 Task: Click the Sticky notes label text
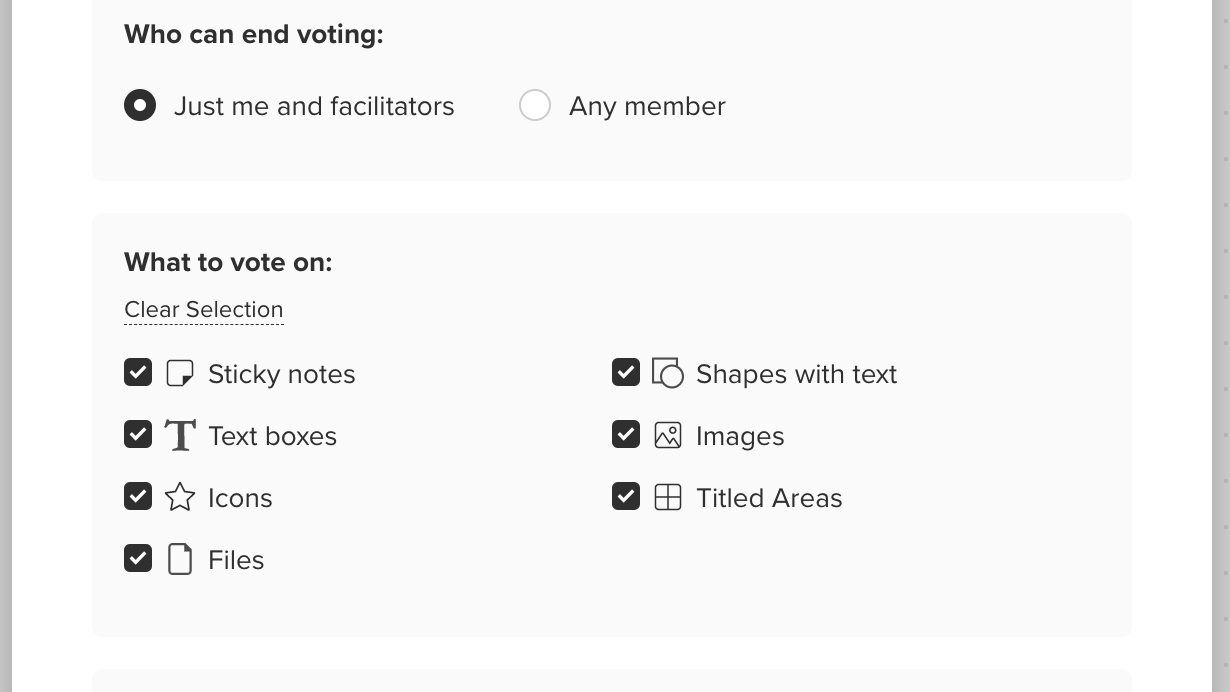[281, 374]
